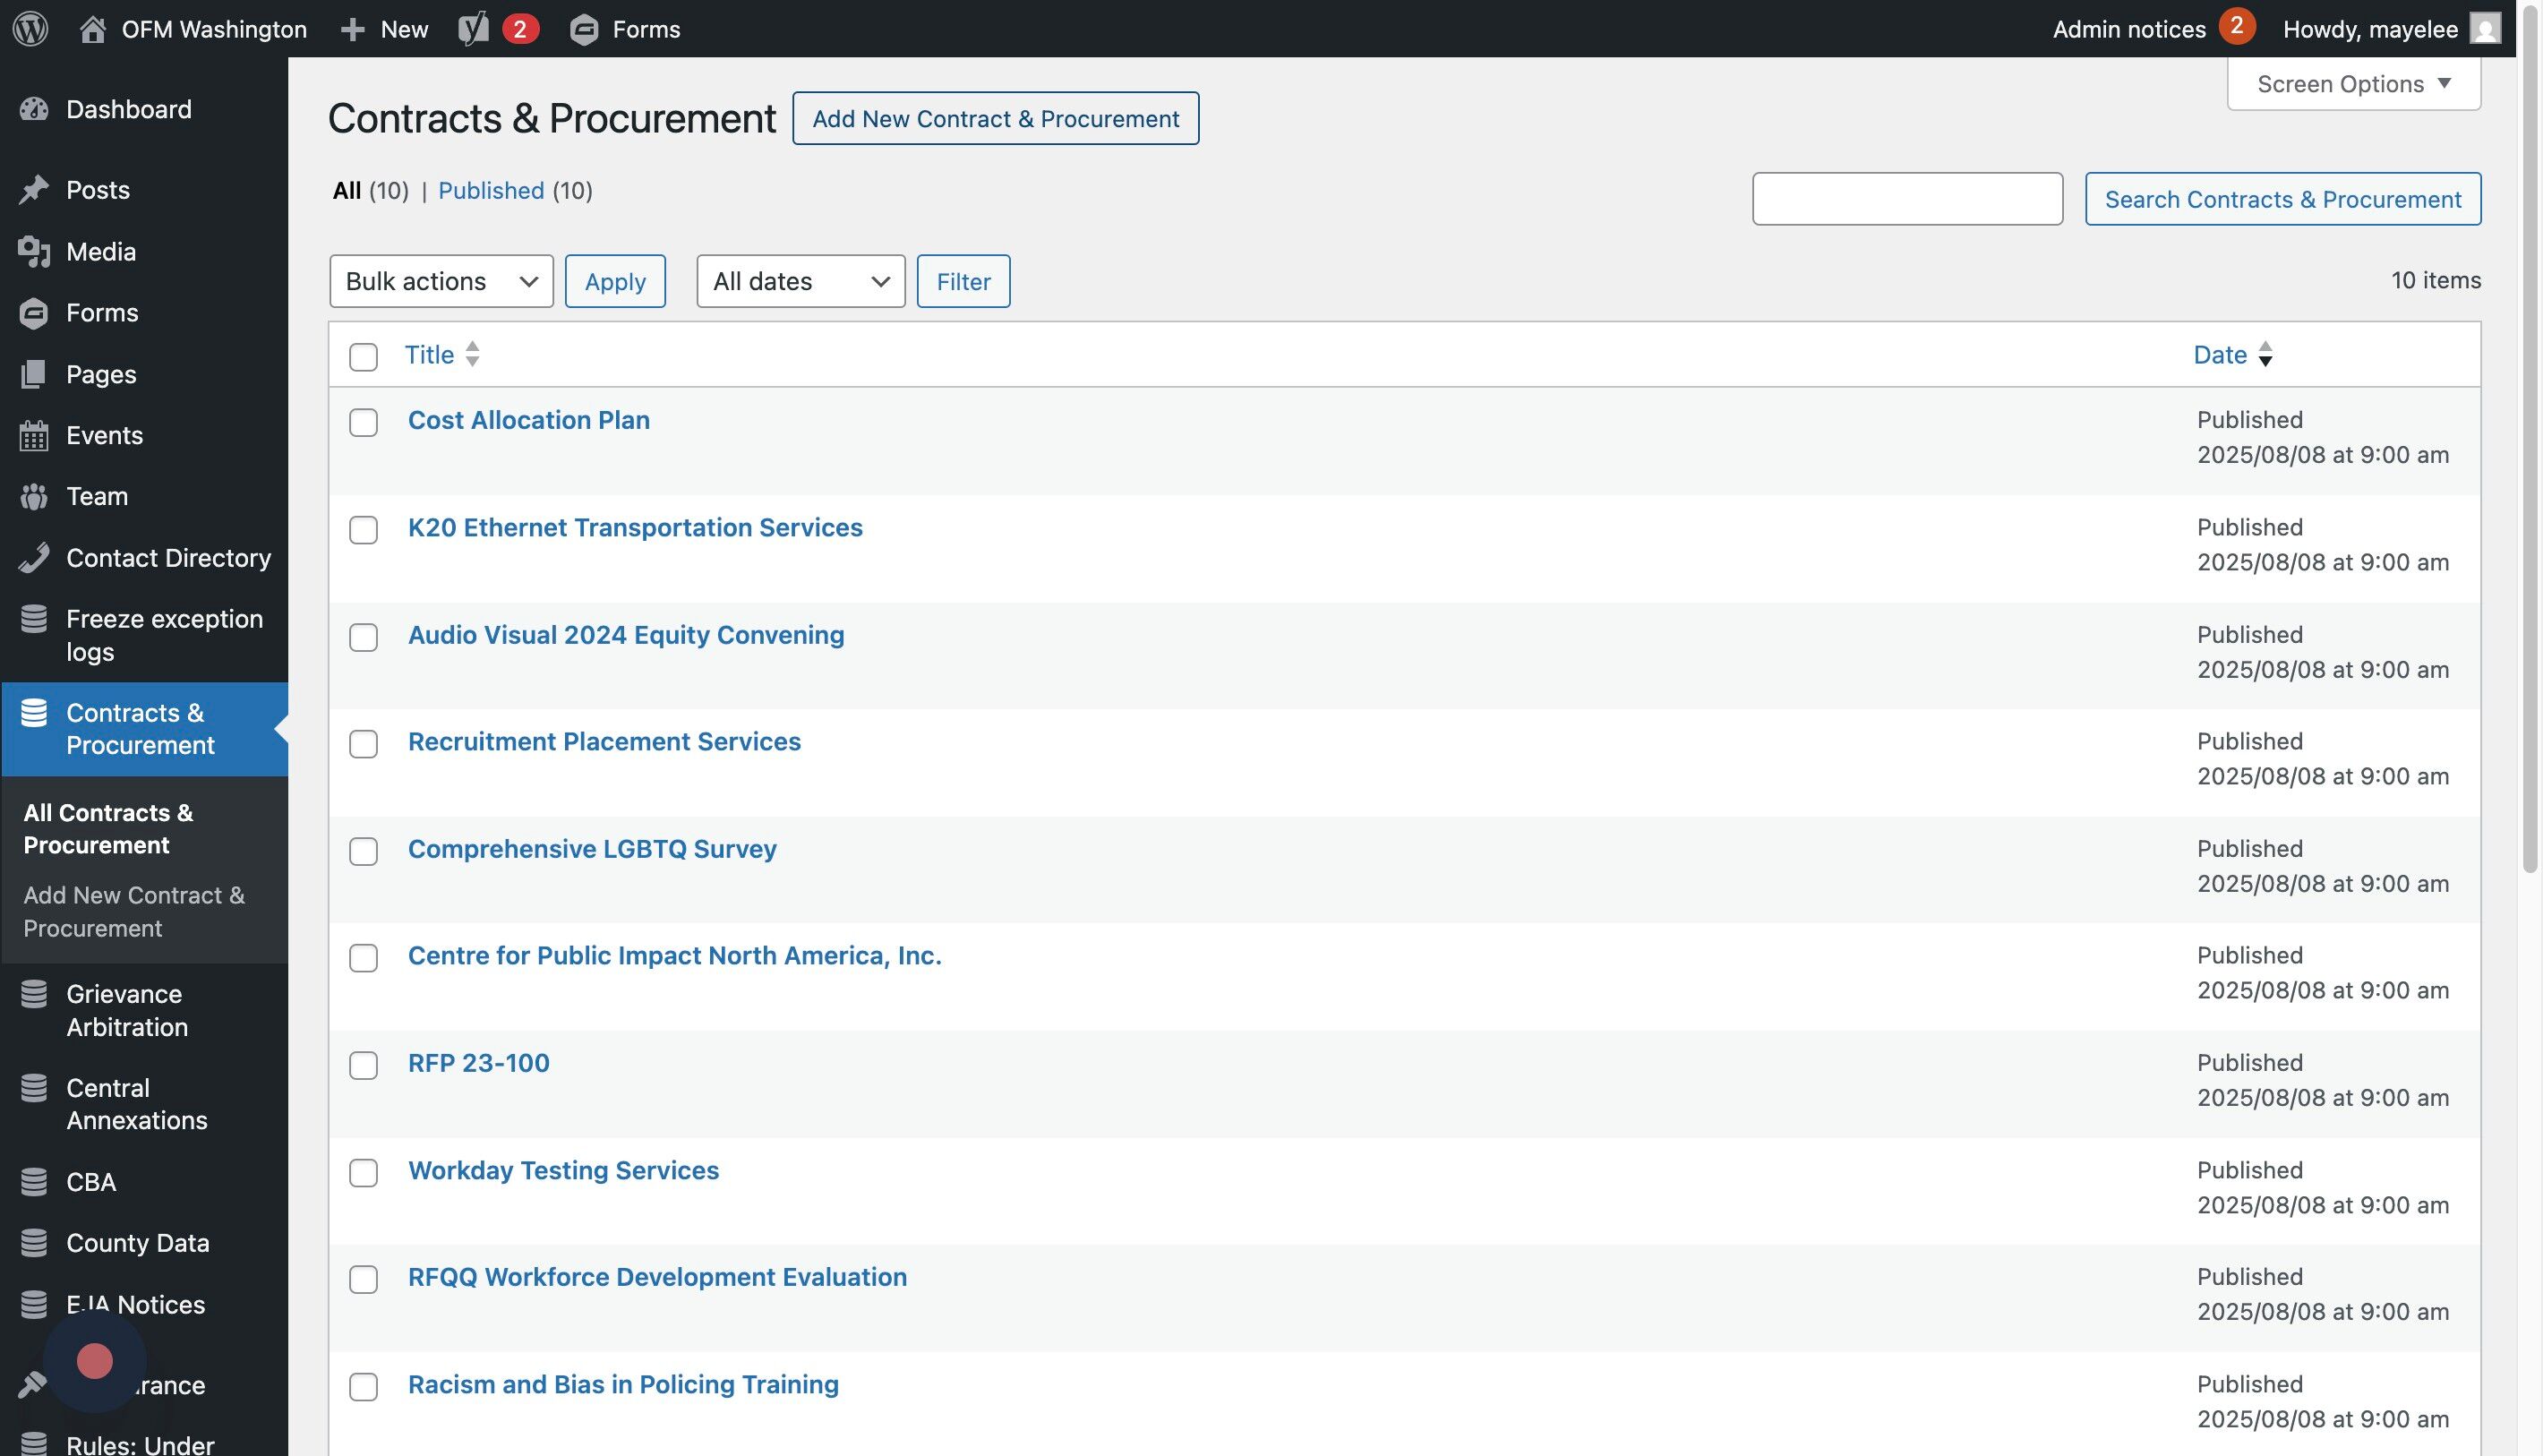Open the Yoast SEO notifications icon
2543x1456 pixels.
(x=474, y=28)
